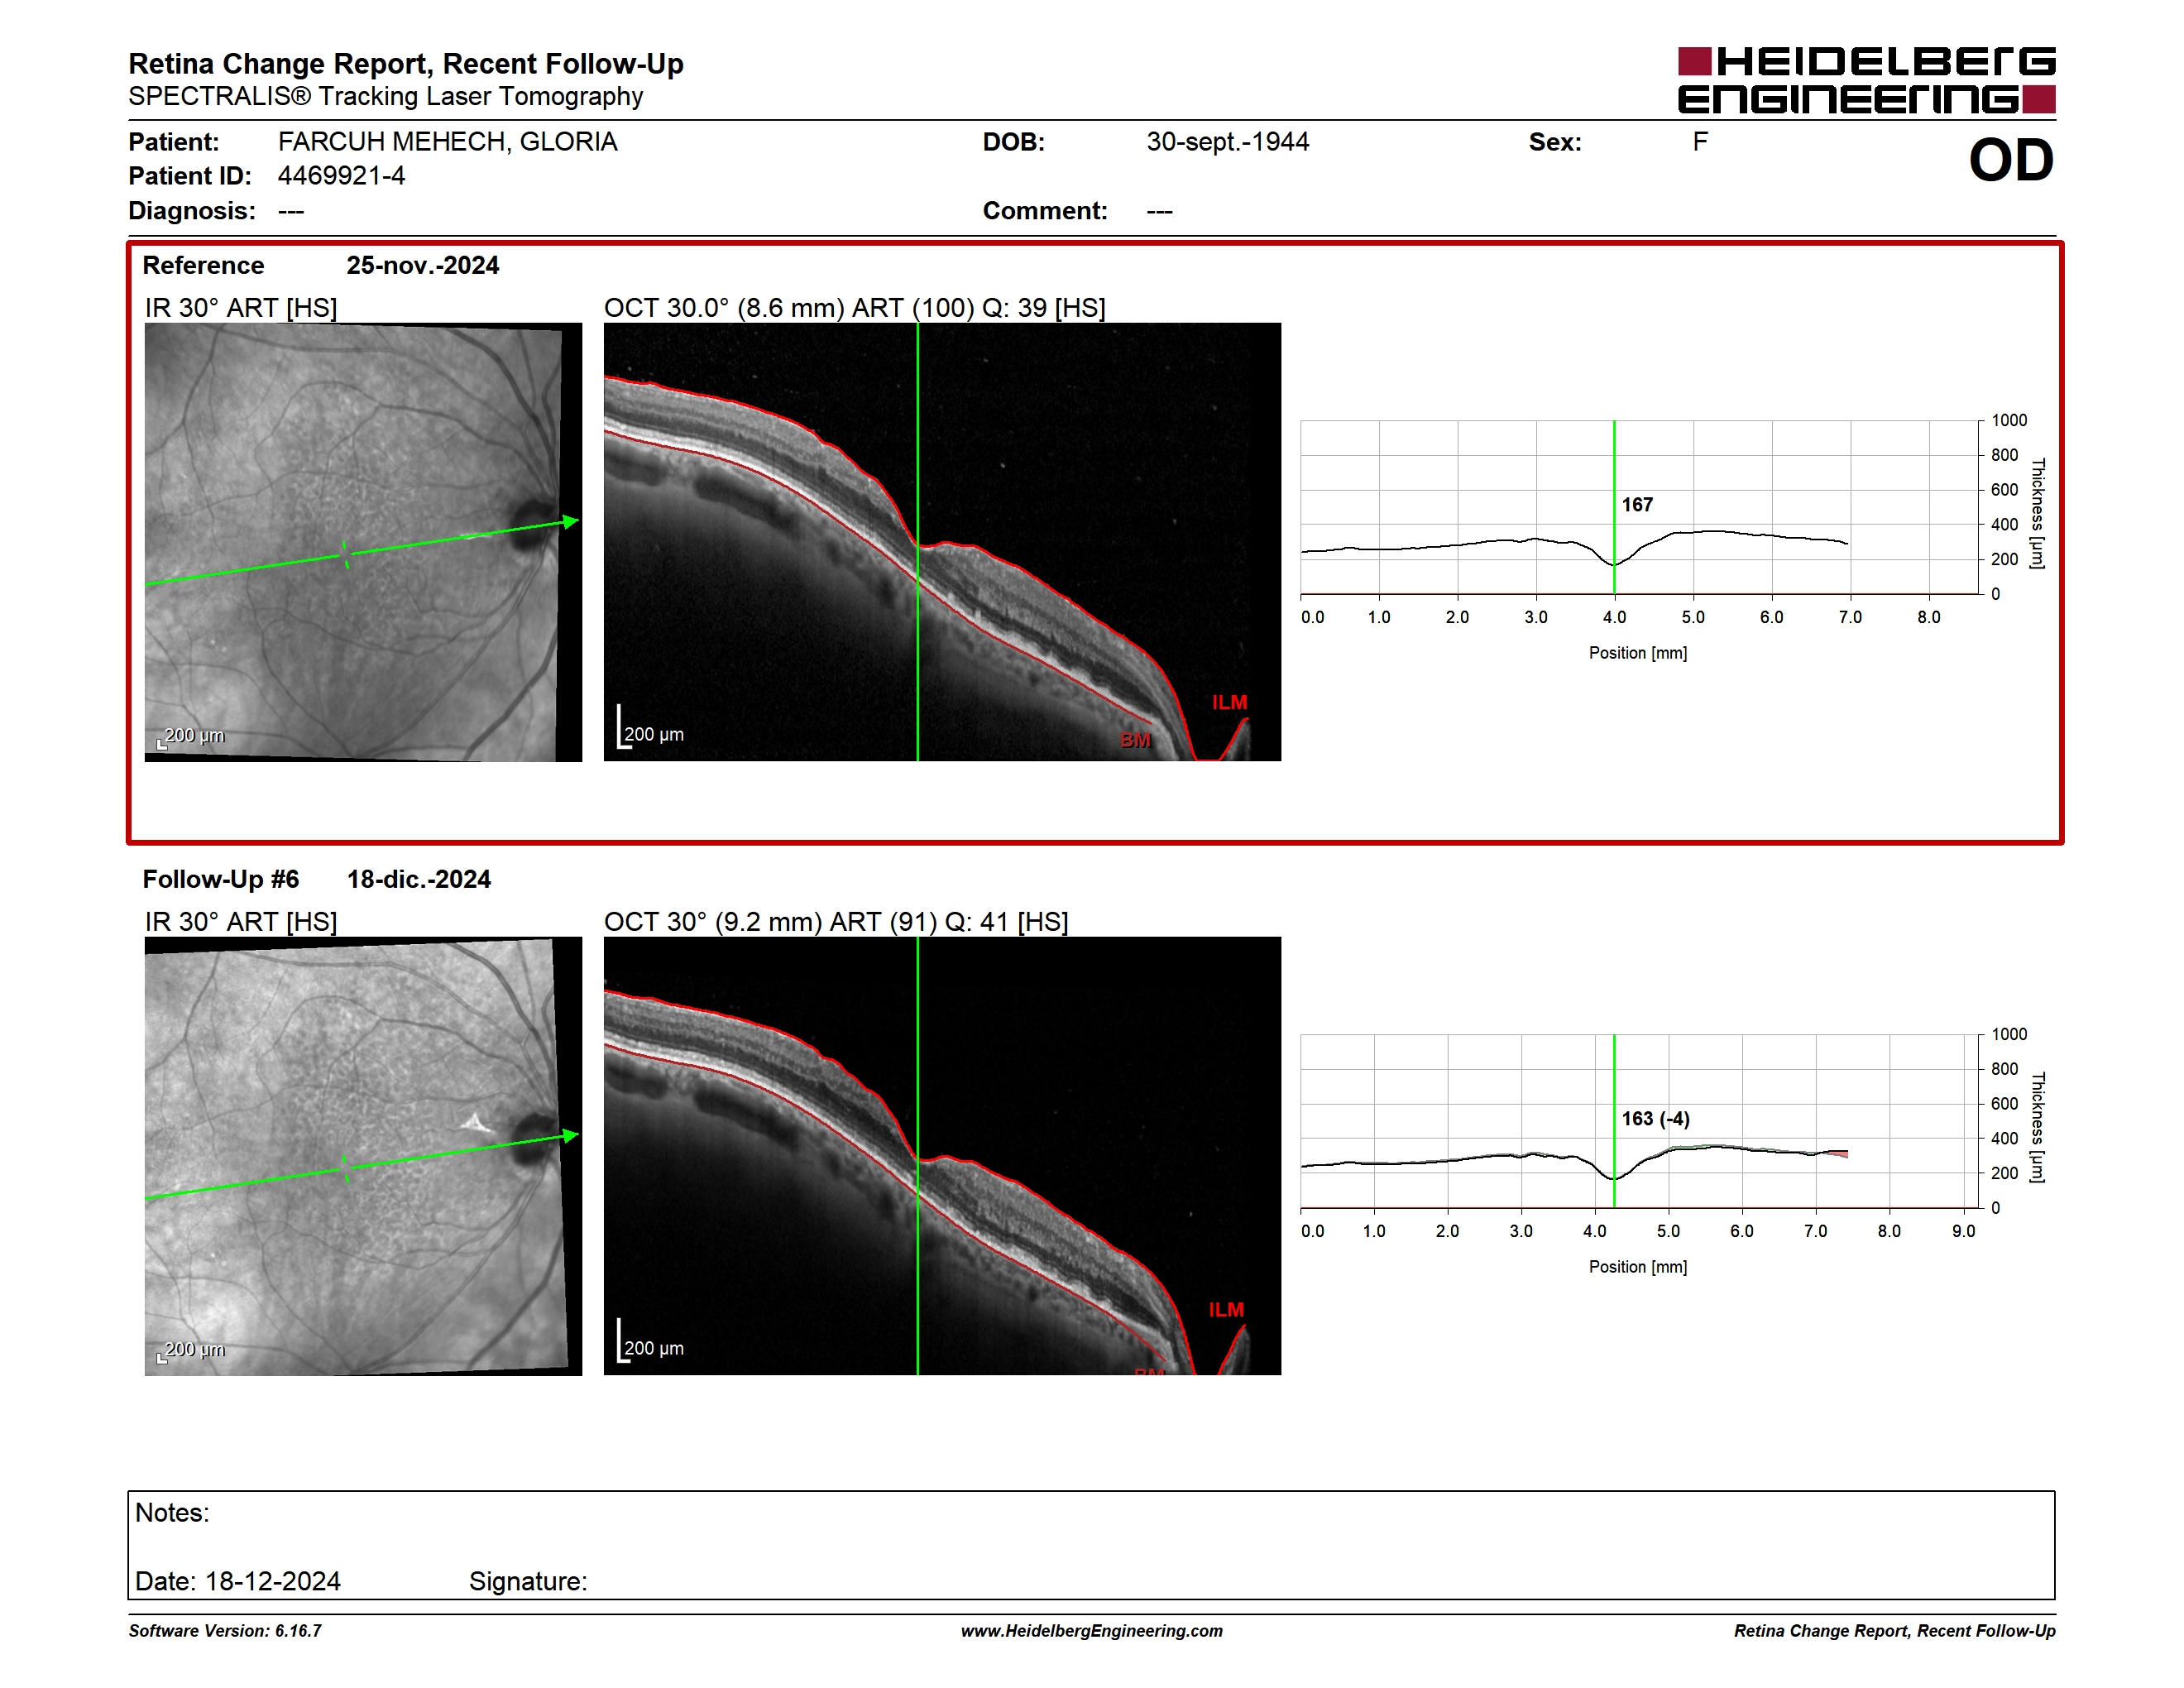Click the Follow-Up #6 OCT B-scan image
This screenshot has width=2184, height=1688.
coord(942,1156)
